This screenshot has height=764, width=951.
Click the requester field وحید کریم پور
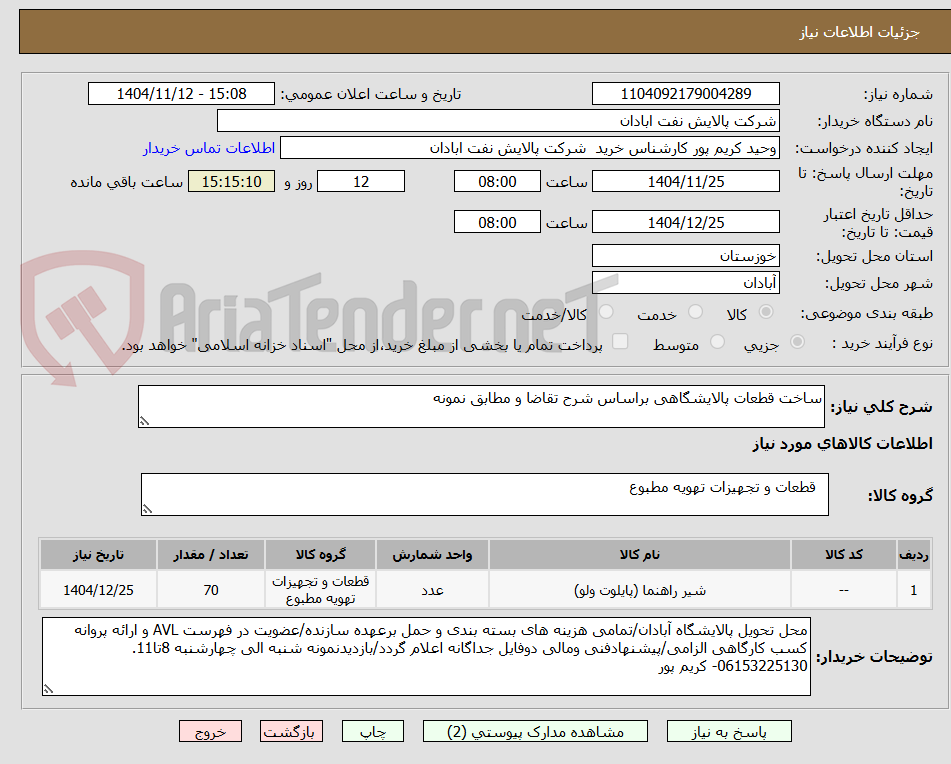529,149
